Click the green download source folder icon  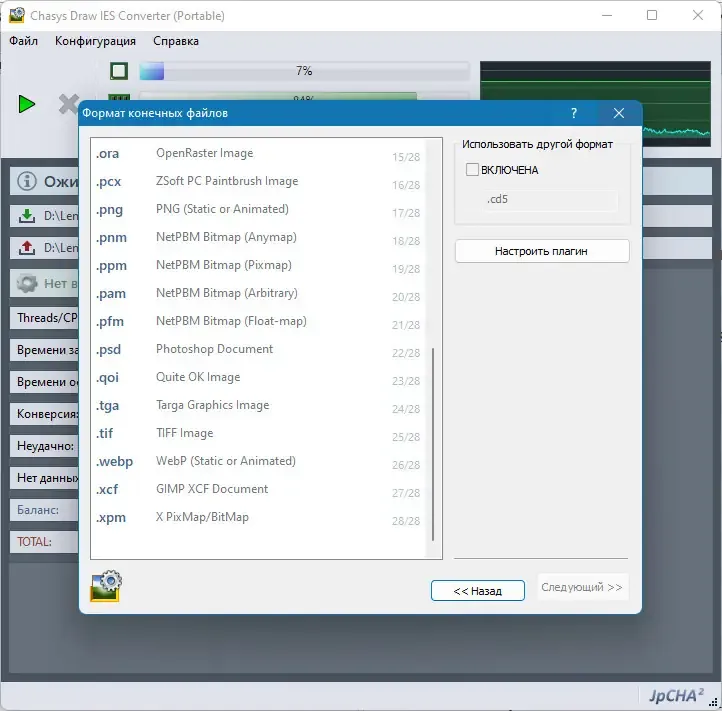27,215
